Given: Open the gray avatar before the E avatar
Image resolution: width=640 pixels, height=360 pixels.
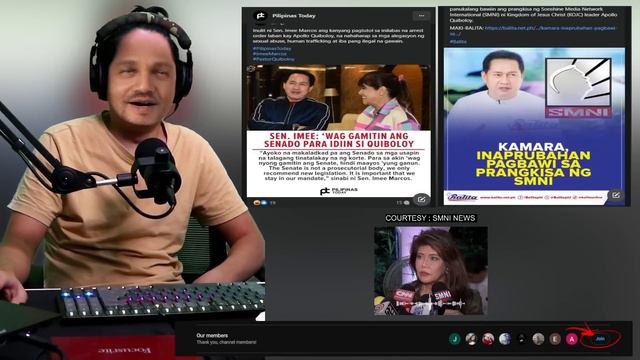Looking at the screenshot, I should [538, 338].
